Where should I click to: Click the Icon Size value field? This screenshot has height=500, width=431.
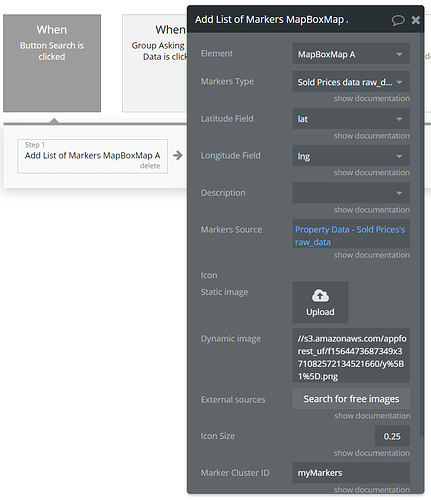pyautogui.click(x=392, y=436)
